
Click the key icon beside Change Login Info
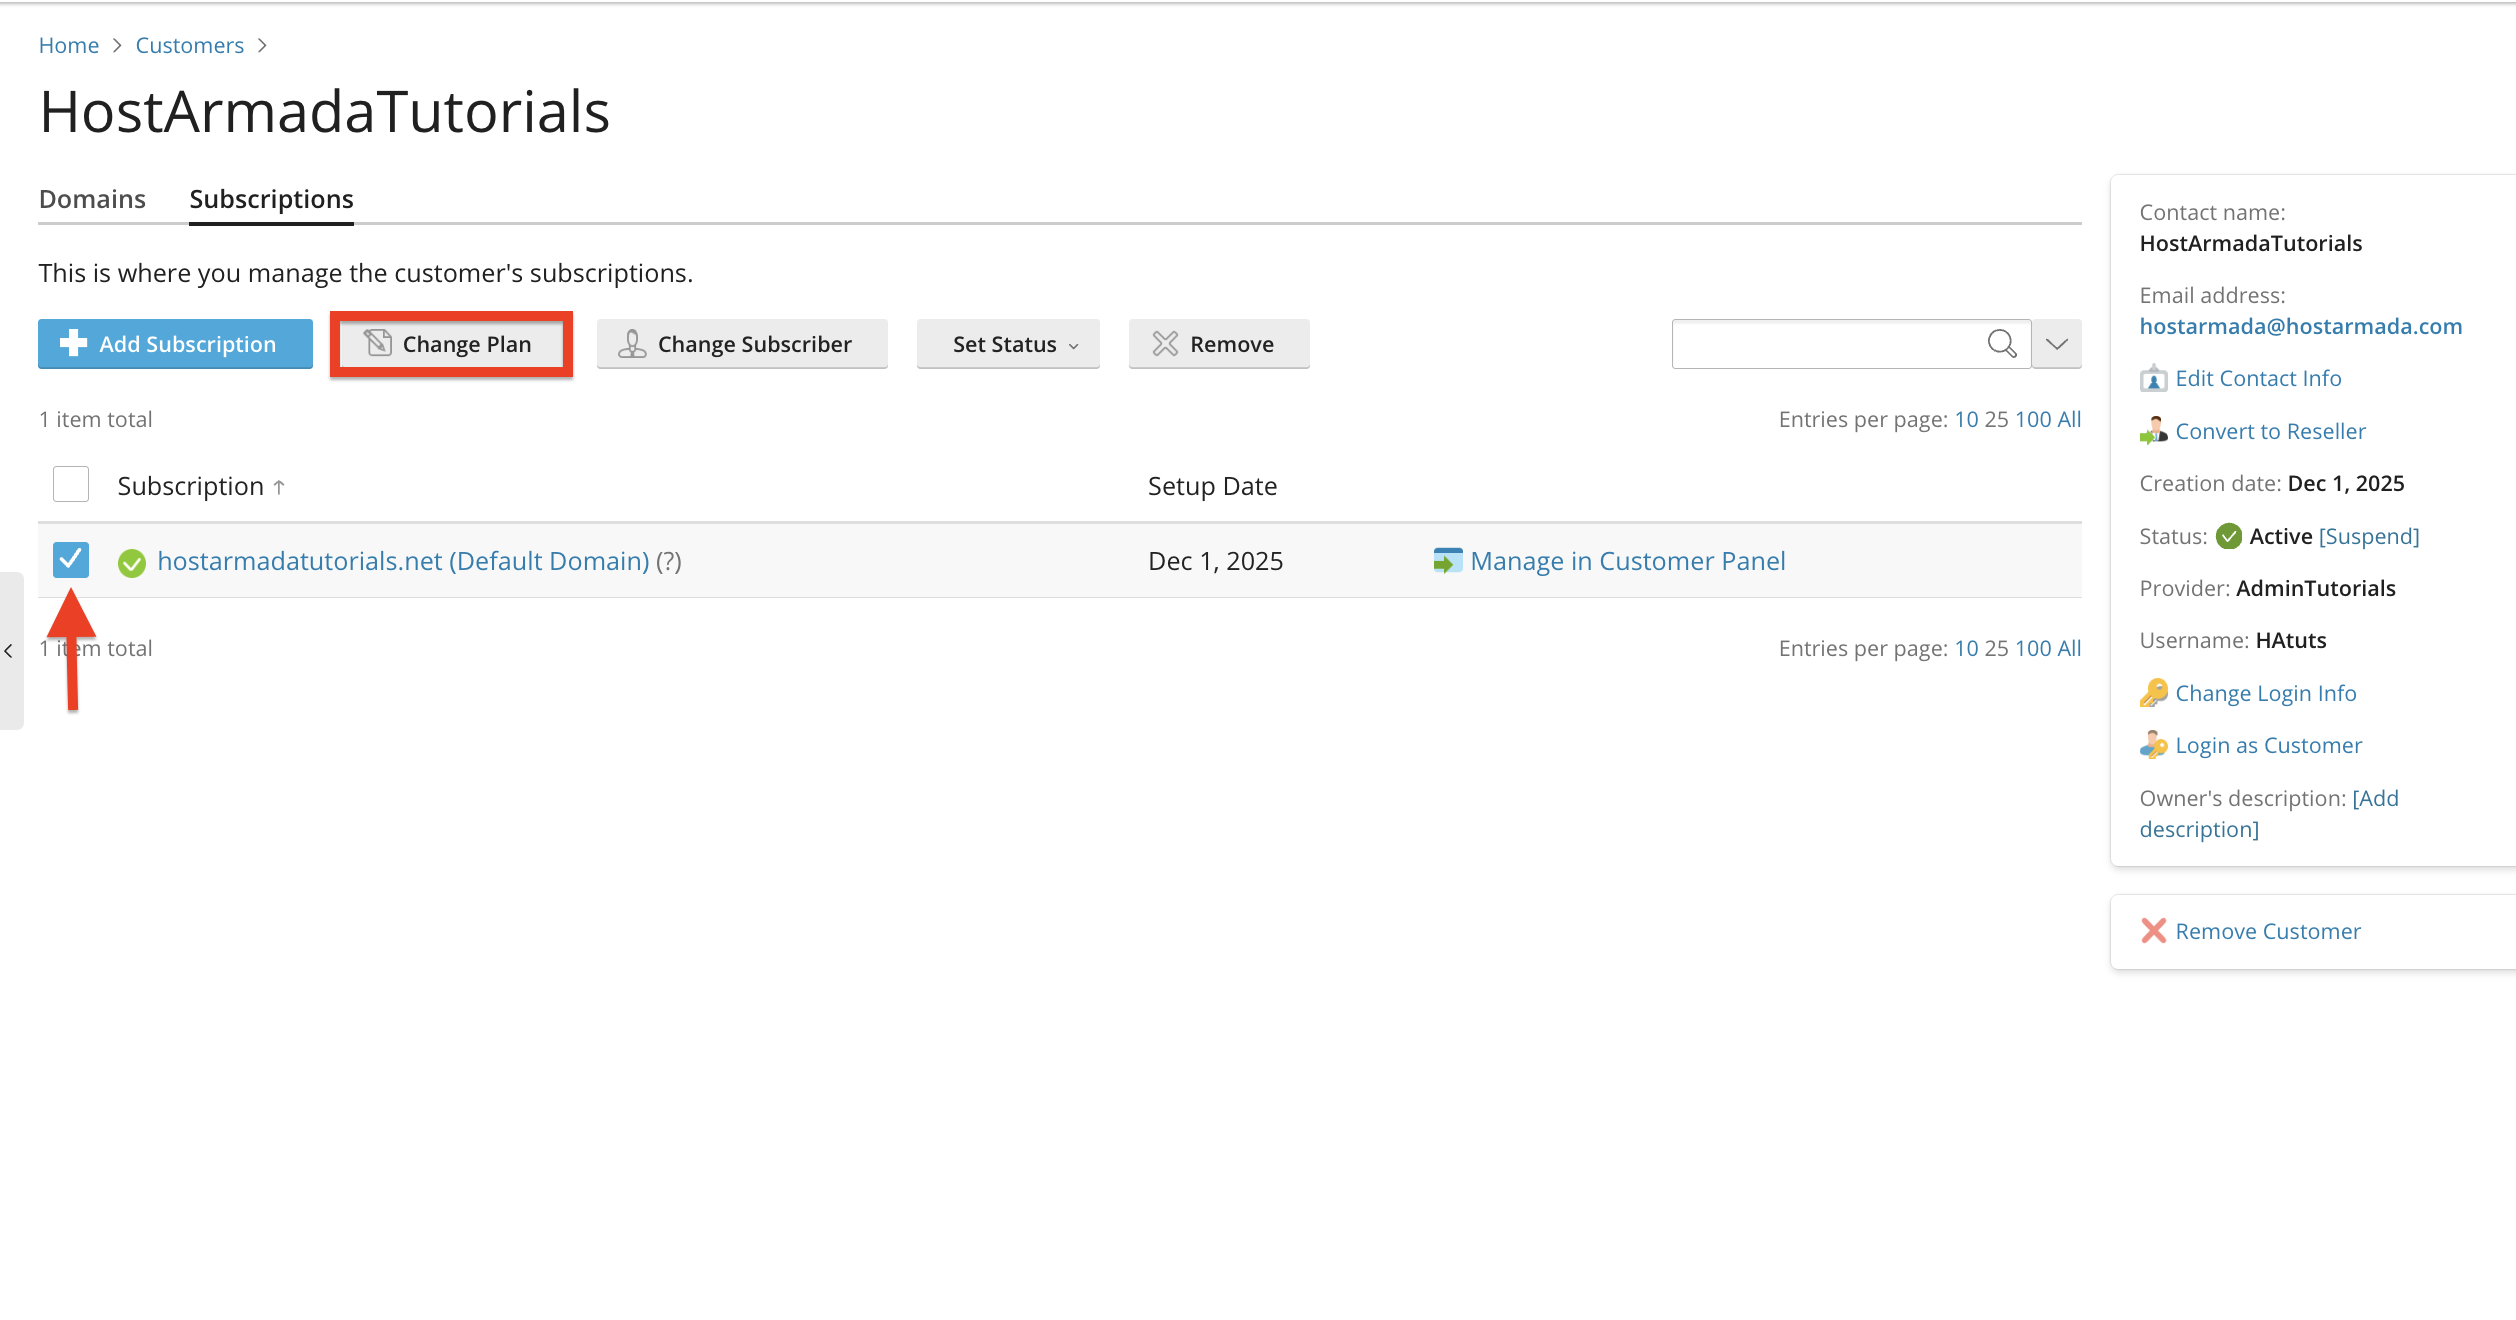tap(2153, 693)
